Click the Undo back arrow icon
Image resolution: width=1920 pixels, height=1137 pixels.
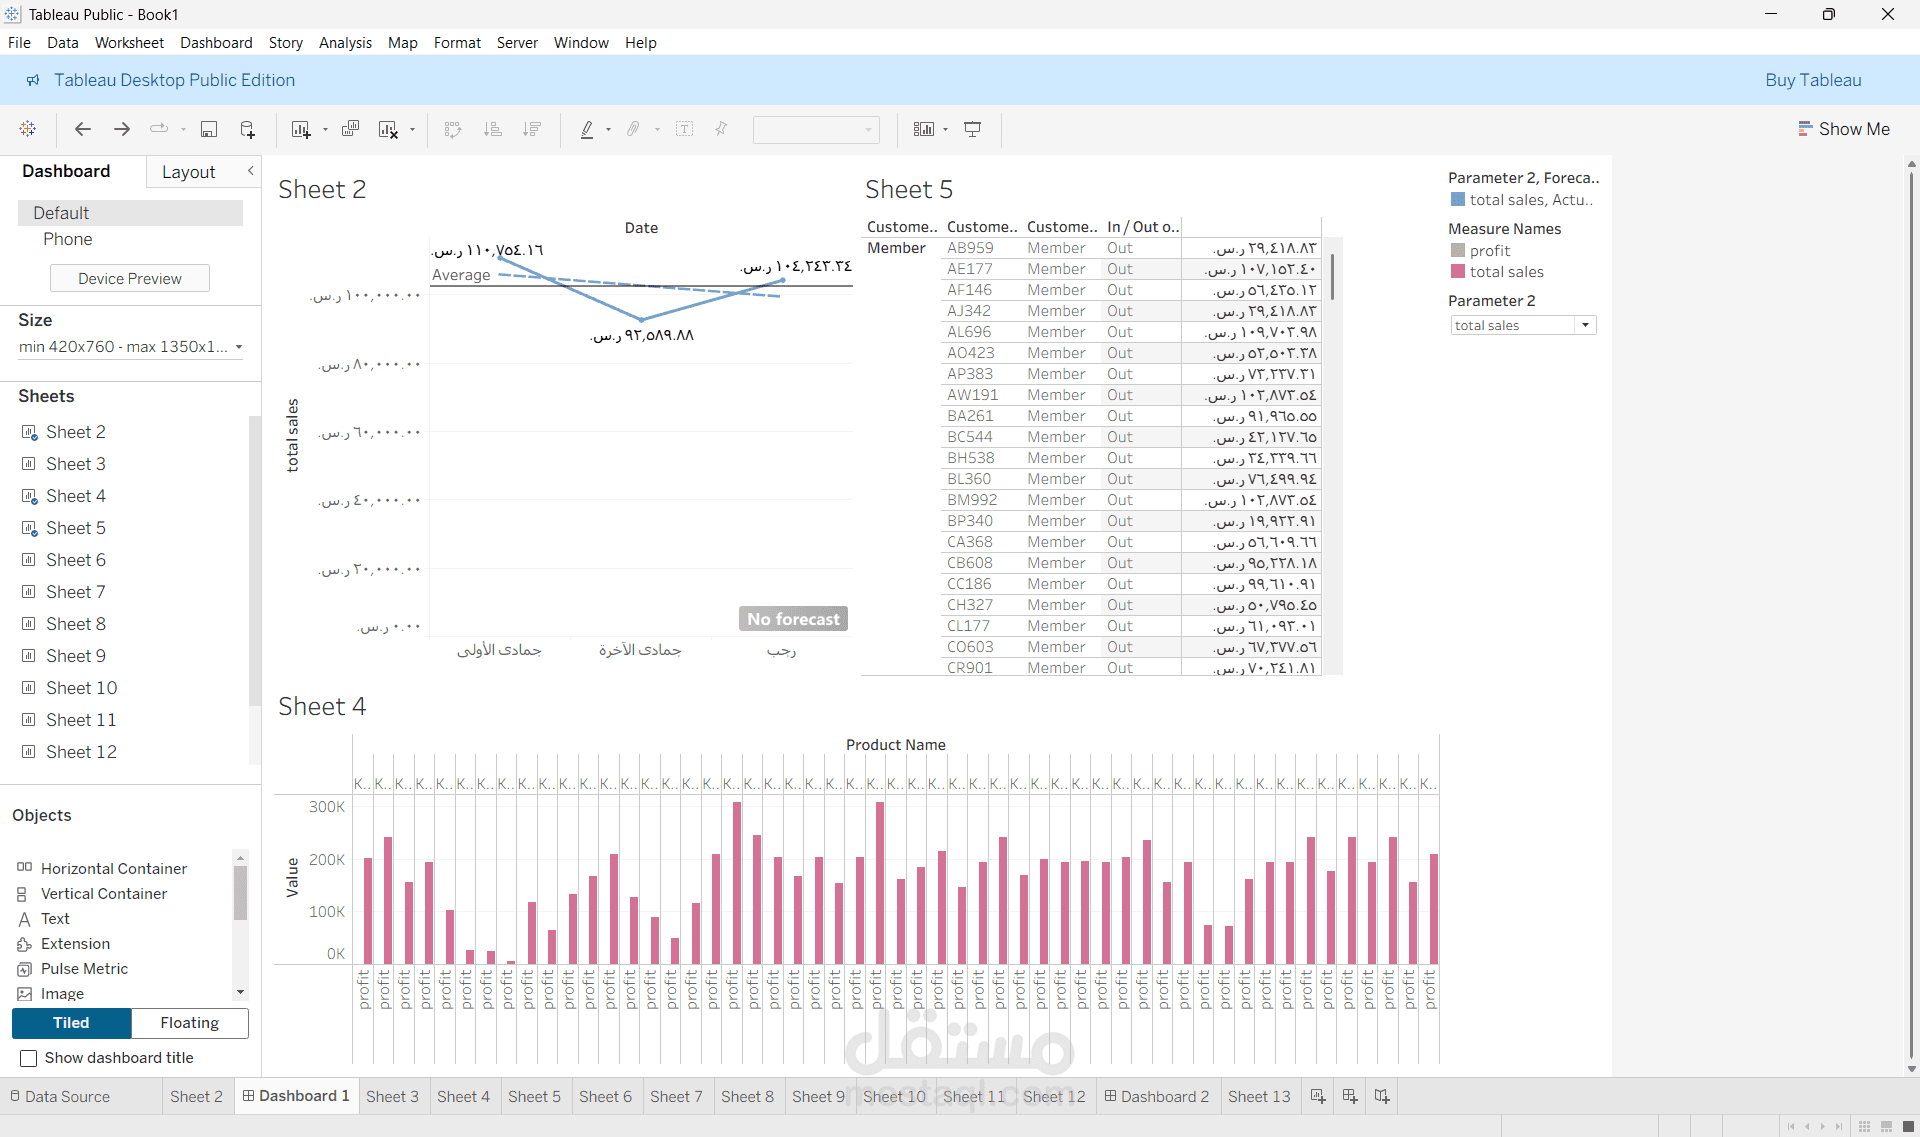pyautogui.click(x=83, y=129)
